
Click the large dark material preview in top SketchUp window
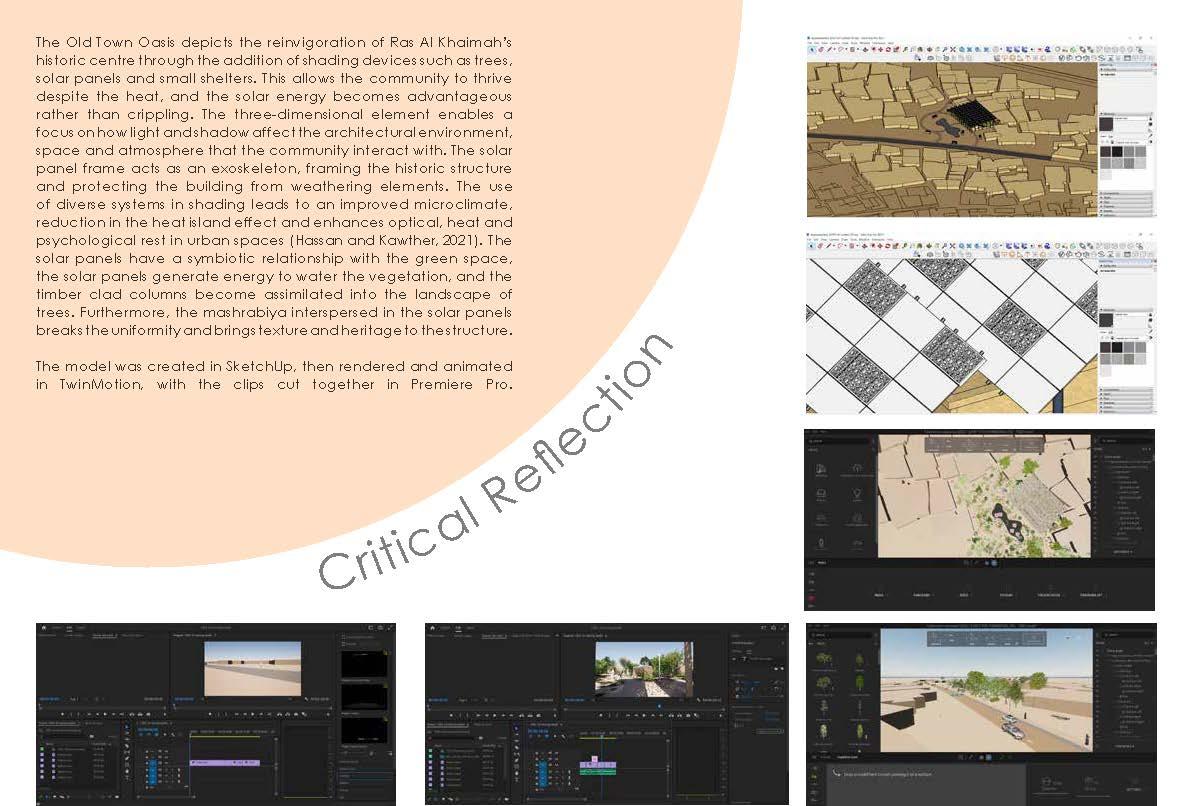coord(1106,124)
